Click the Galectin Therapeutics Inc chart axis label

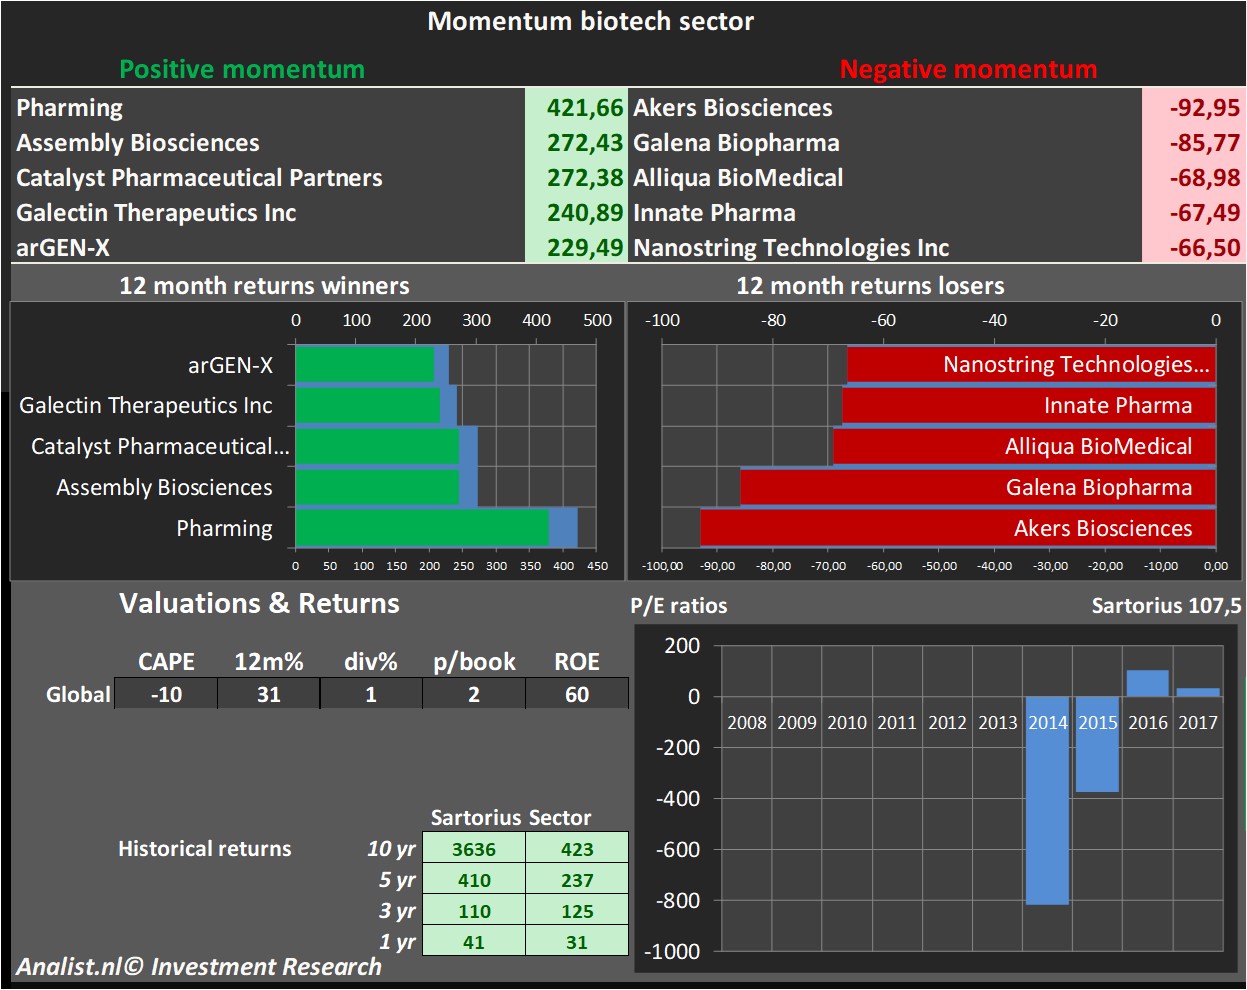click(x=146, y=405)
